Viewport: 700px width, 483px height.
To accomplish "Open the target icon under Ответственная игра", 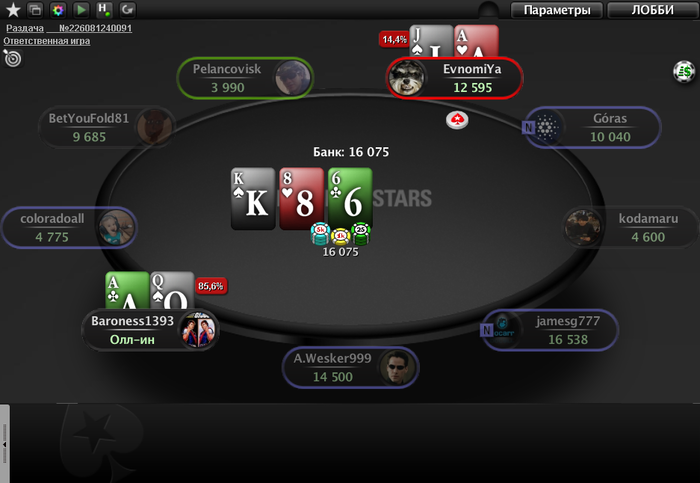I will coord(12,58).
